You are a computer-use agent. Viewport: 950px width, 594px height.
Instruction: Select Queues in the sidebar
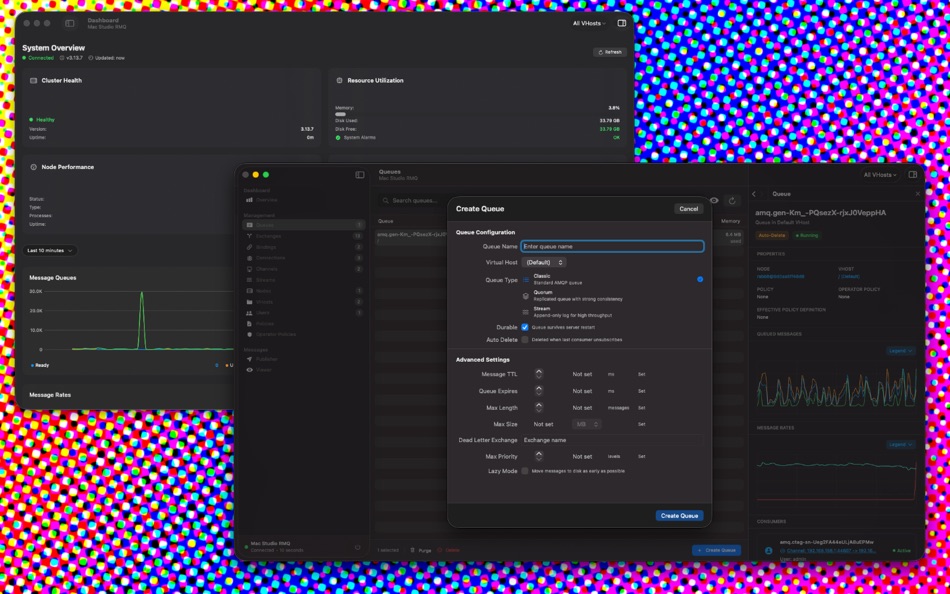(304, 225)
